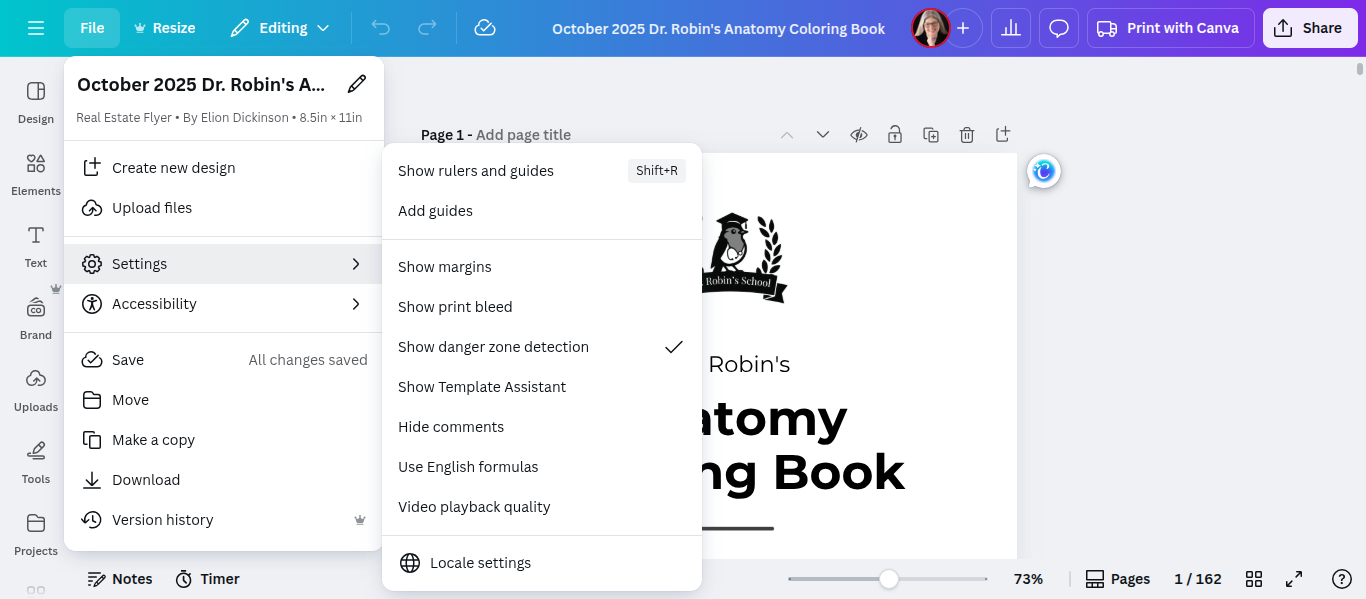Open the analytics bar chart icon
This screenshot has width=1366, height=599.
point(1011,28)
